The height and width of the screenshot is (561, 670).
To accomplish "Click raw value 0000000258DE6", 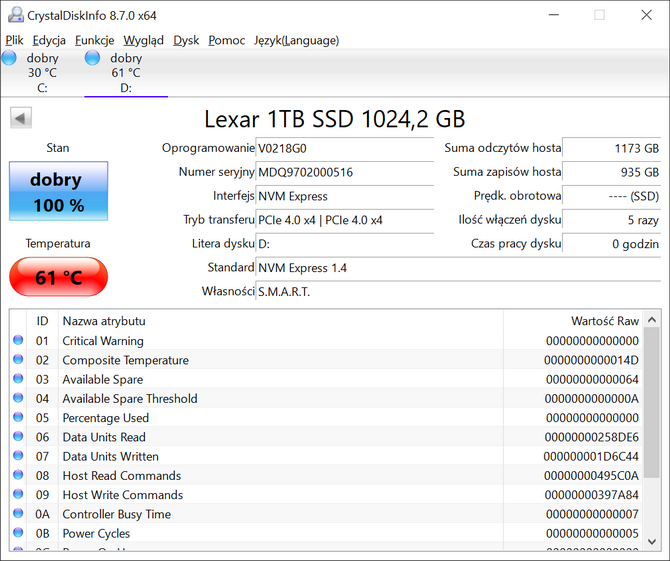I will [x=591, y=437].
